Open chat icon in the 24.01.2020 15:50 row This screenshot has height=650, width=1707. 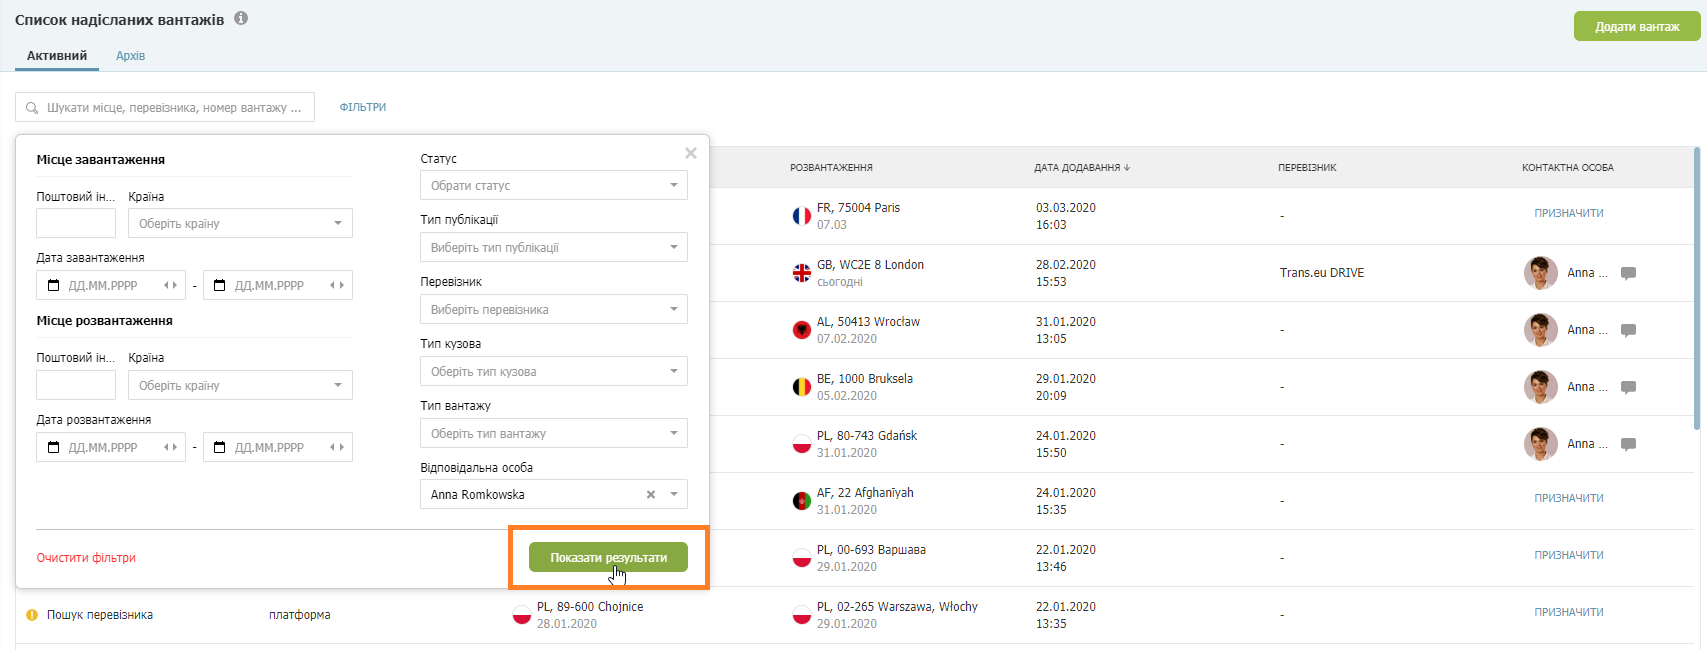(1628, 444)
